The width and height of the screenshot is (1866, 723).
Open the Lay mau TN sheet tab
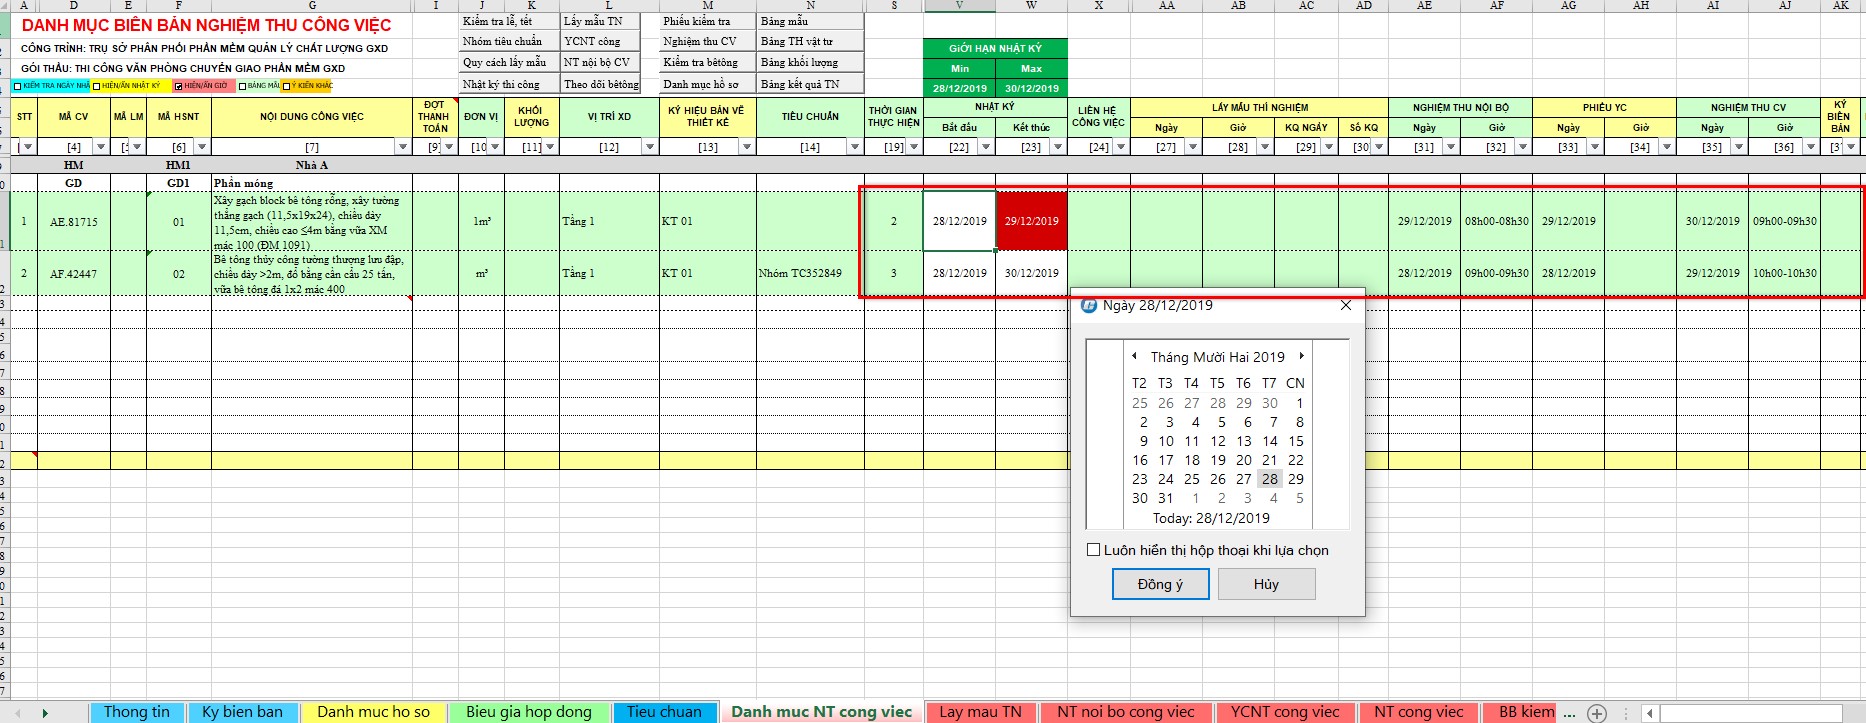(x=980, y=712)
